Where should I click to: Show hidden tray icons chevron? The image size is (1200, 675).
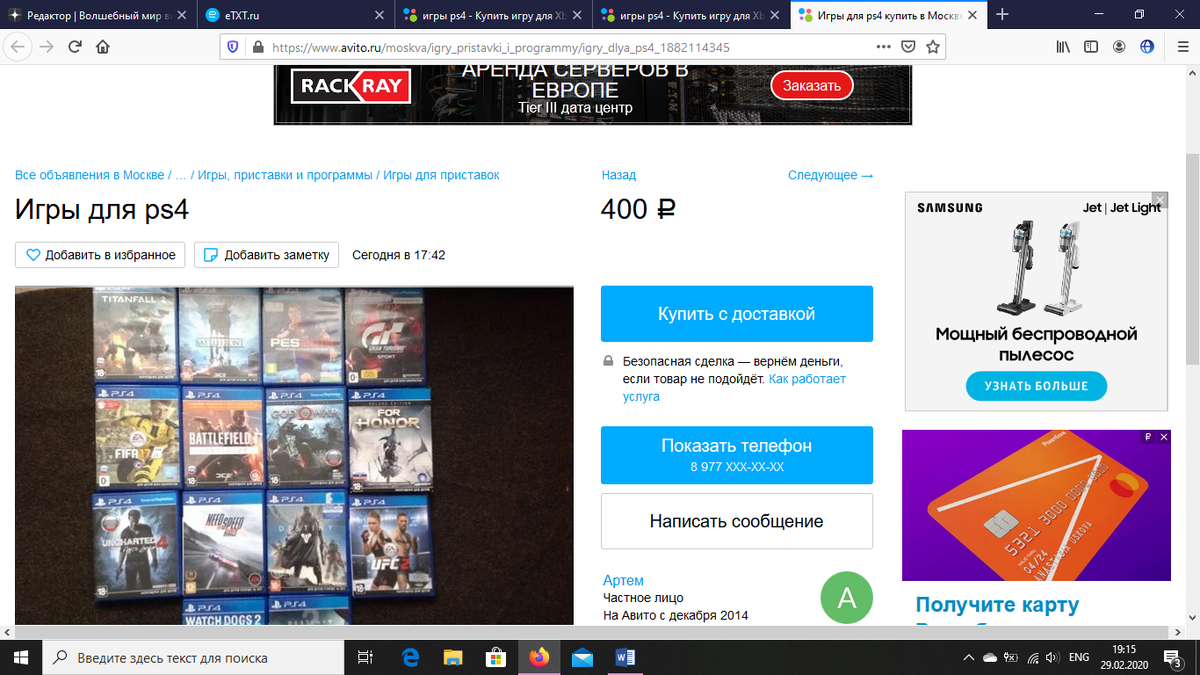[x=967, y=658]
